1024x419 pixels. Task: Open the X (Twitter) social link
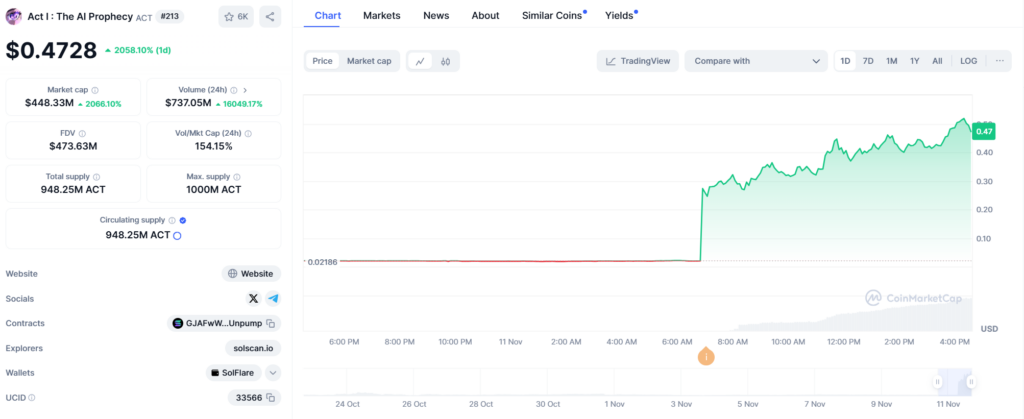253,298
